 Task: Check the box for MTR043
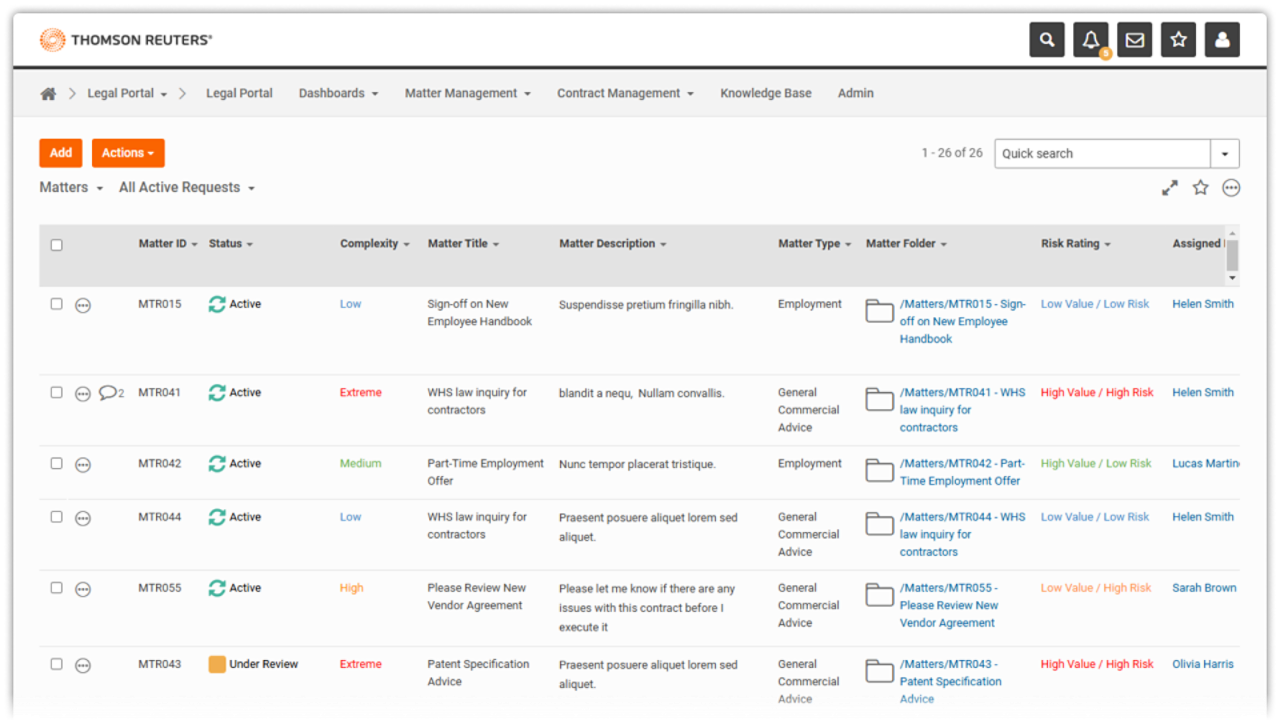(x=57, y=665)
